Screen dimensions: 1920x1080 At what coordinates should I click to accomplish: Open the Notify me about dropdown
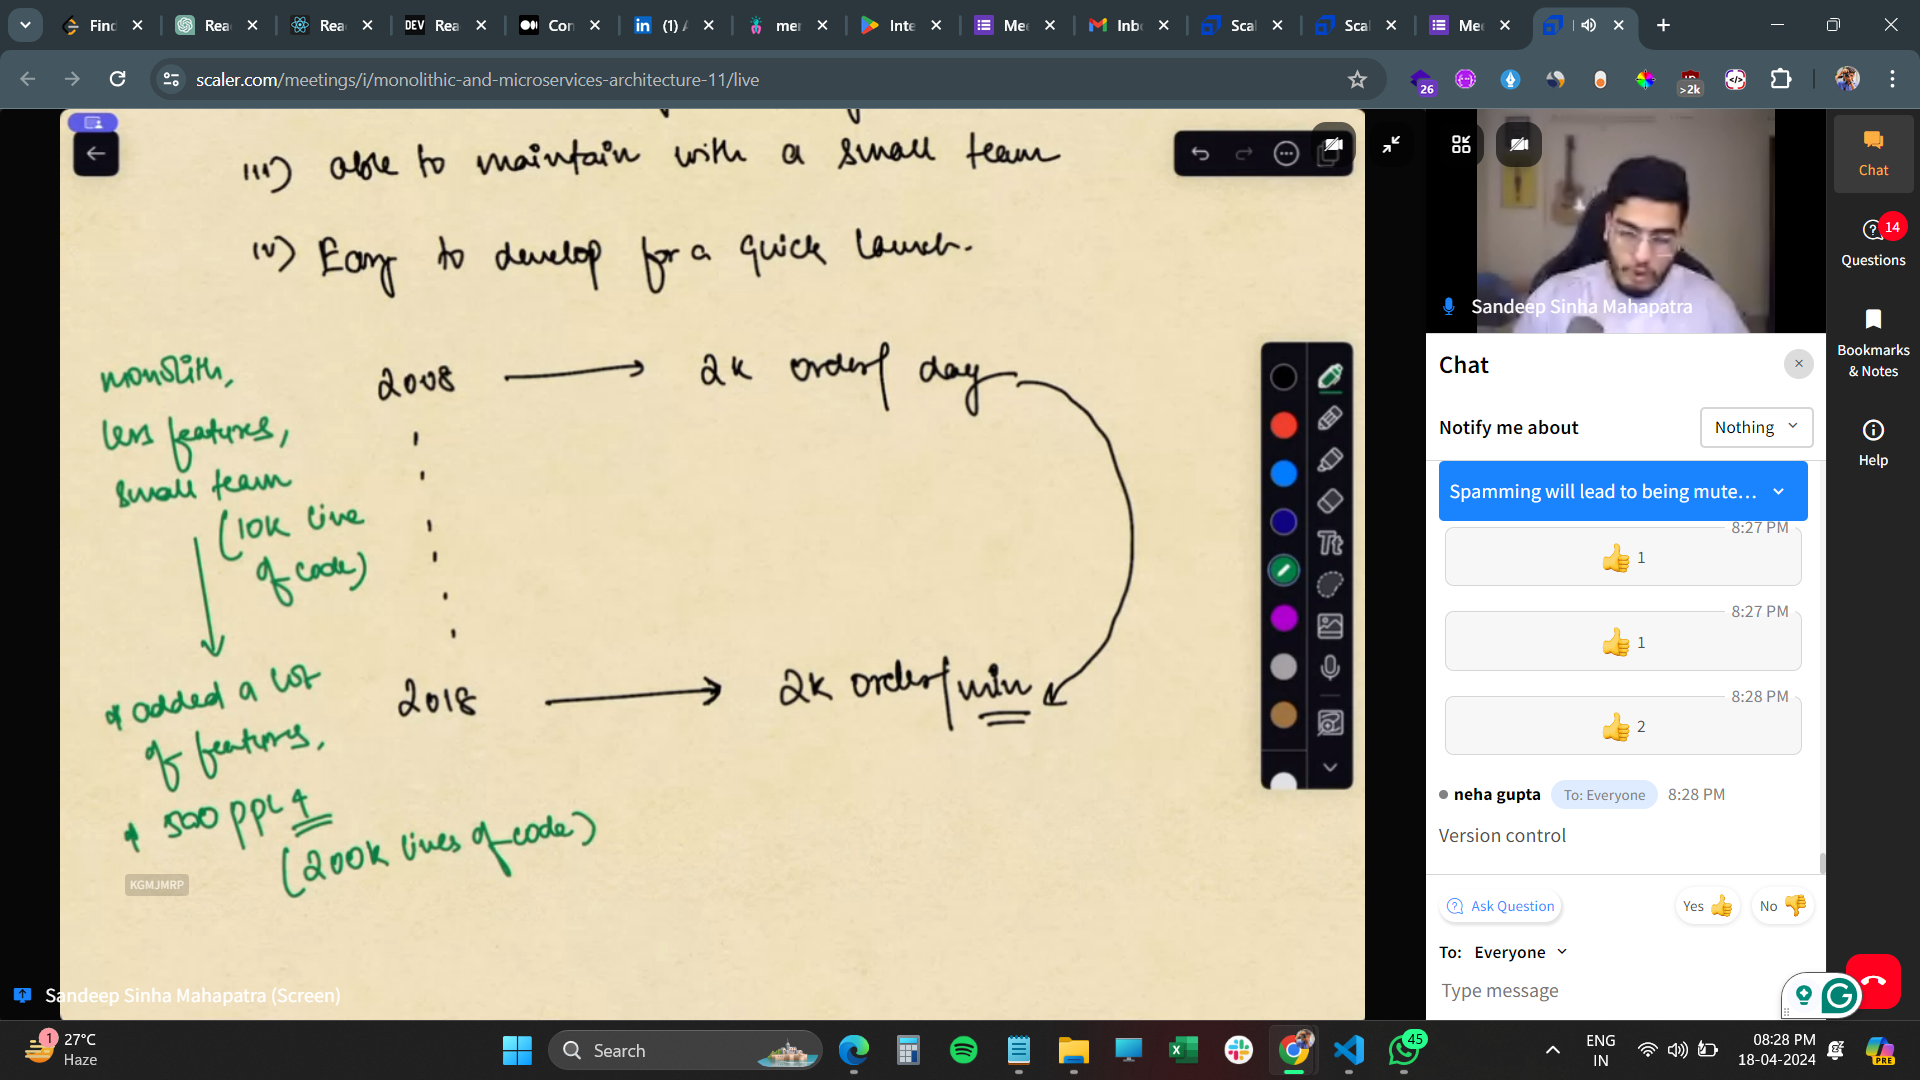tap(1756, 427)
